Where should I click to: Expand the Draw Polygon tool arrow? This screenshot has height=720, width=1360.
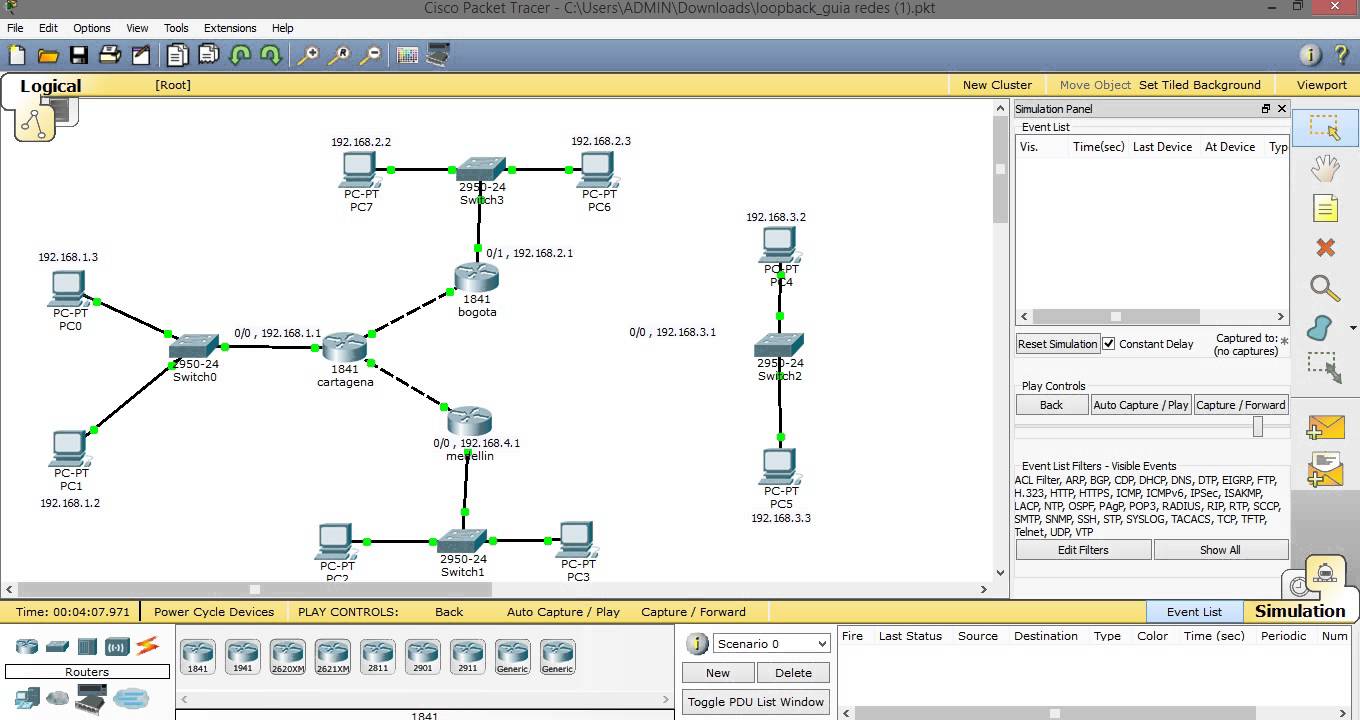coord(1353,328)
